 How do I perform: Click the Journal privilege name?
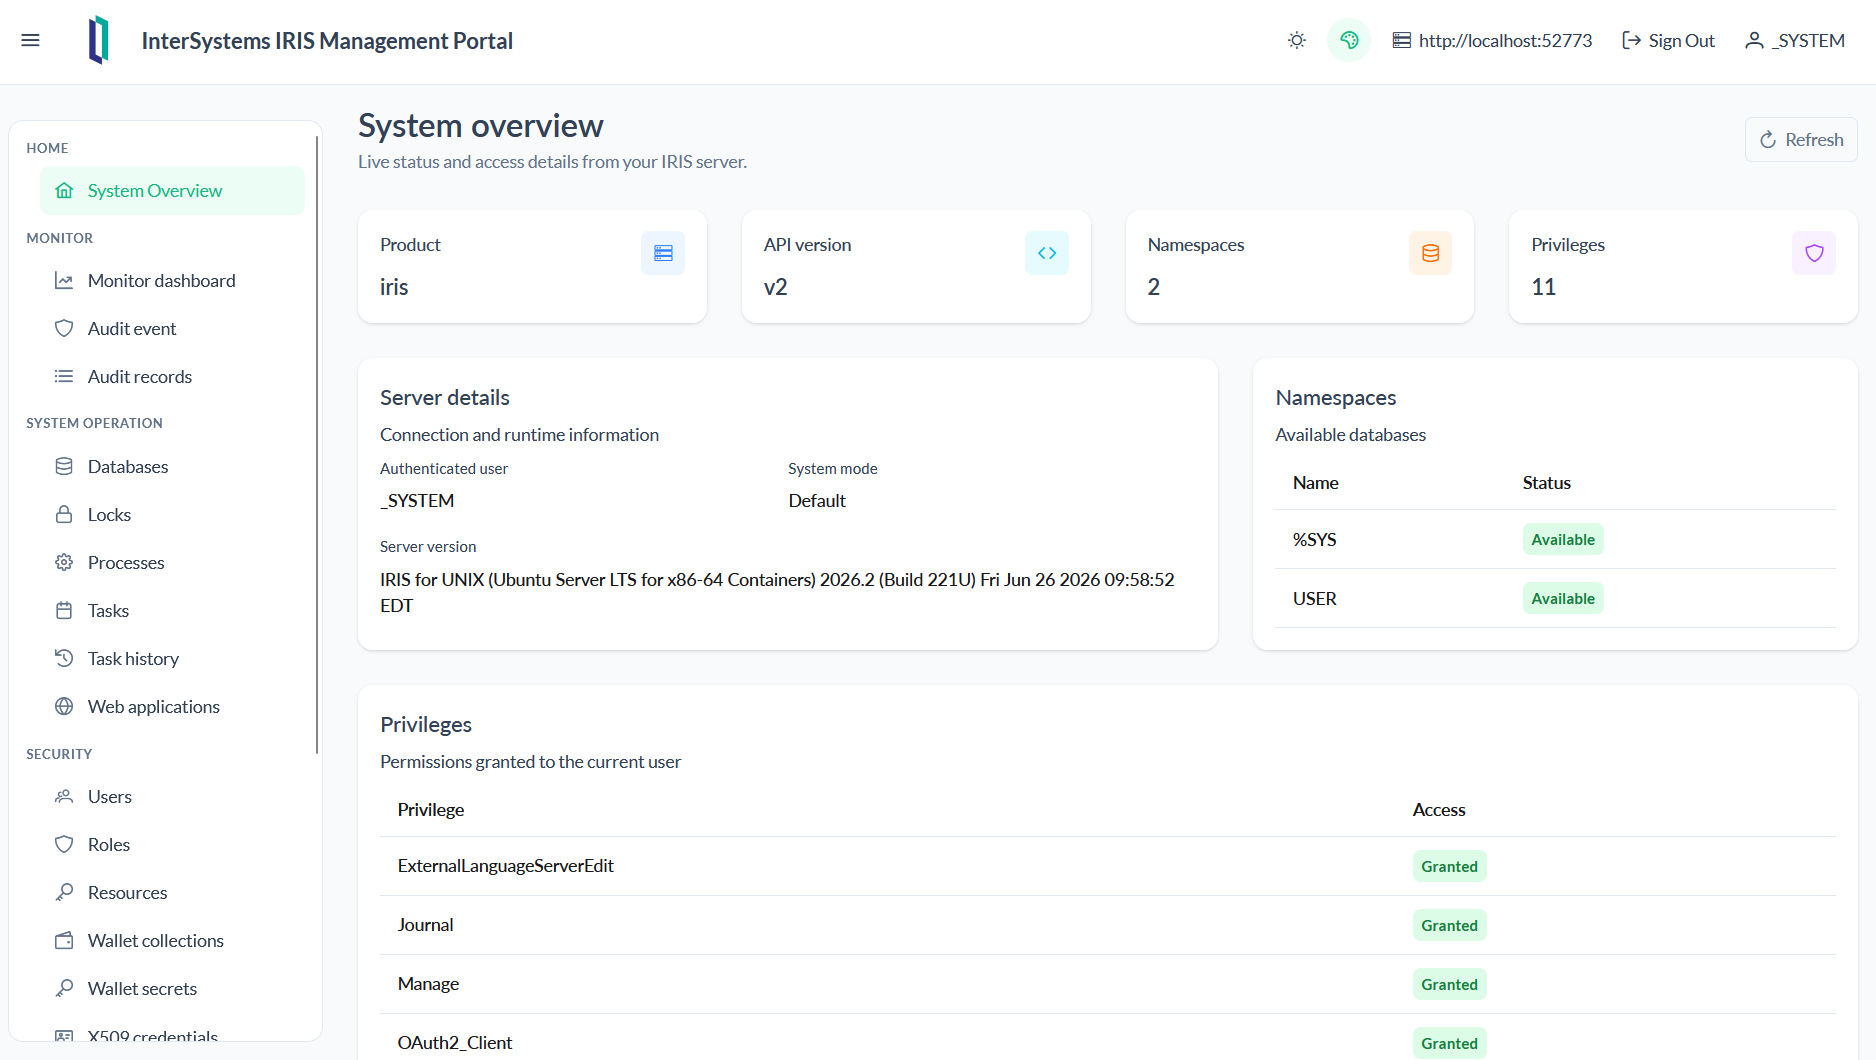(426, 925)
